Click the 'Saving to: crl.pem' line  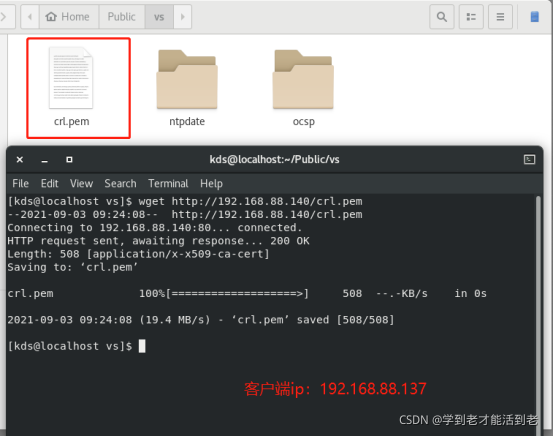[x=72, y=267]
